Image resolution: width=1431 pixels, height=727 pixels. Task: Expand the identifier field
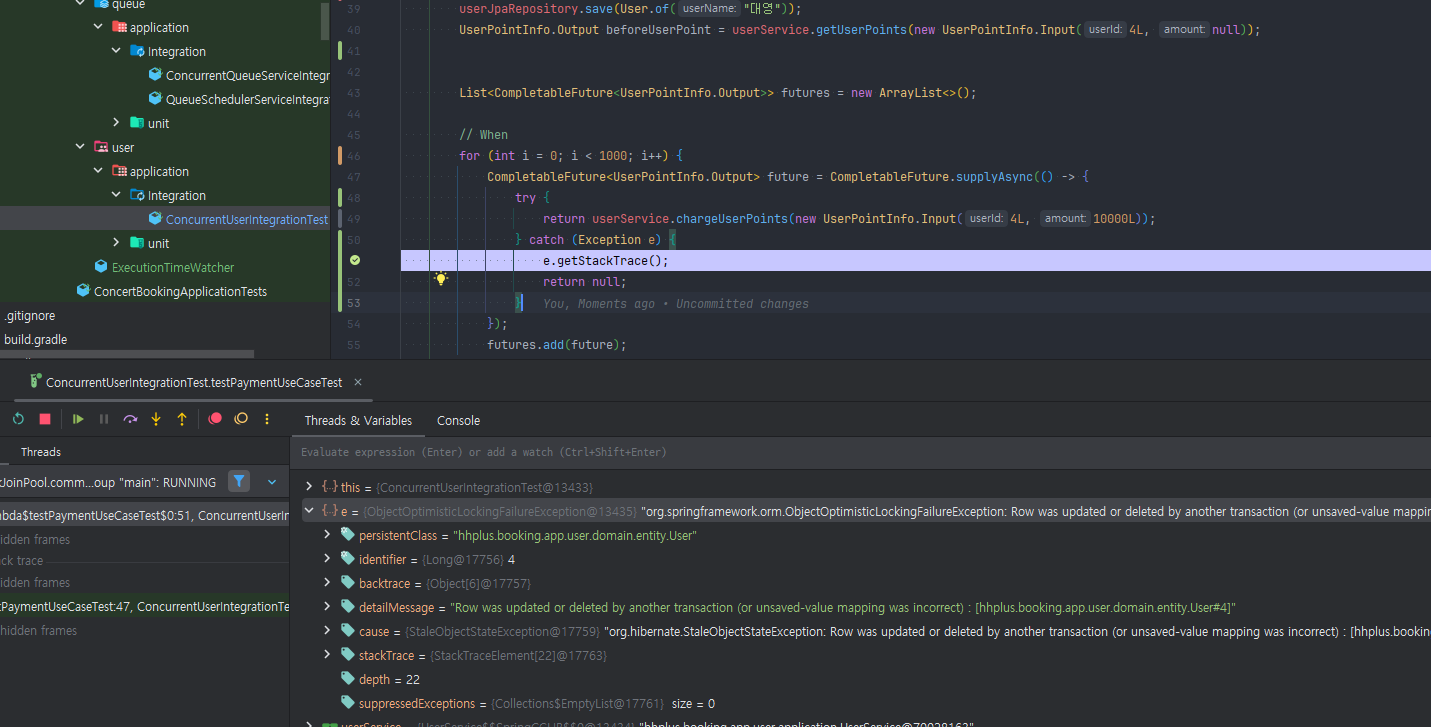327,559
